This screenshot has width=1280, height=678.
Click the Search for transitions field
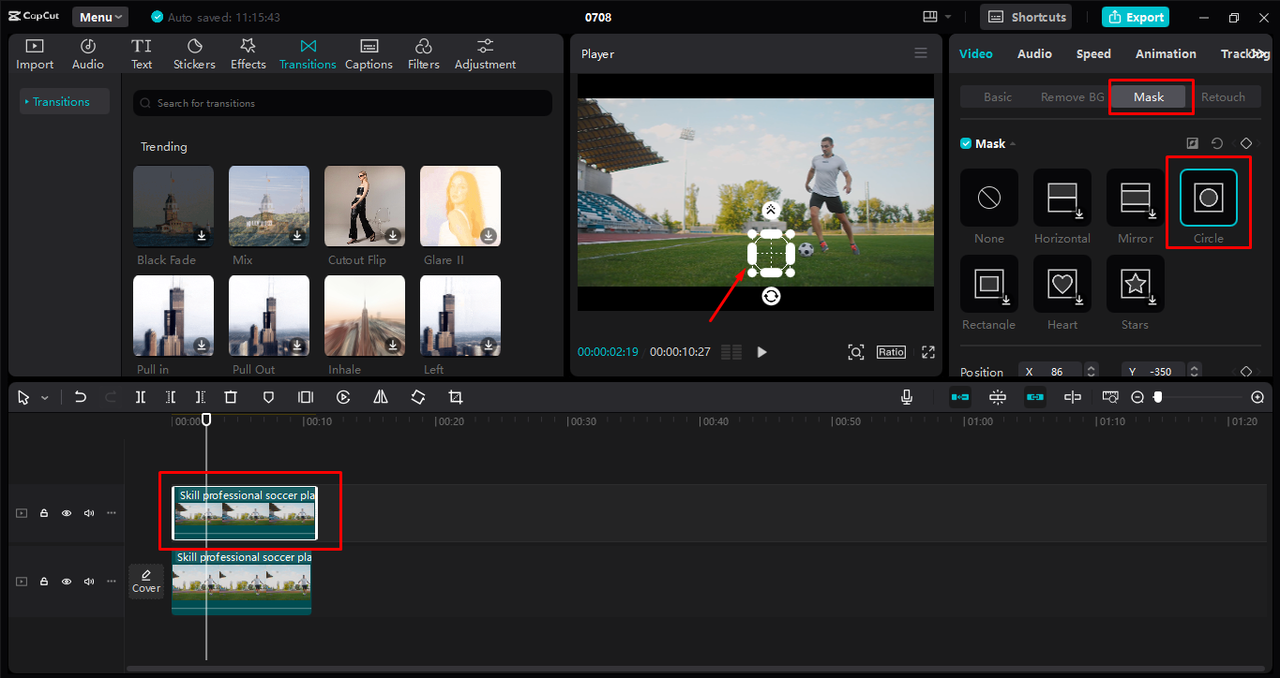tap(343, 103)
